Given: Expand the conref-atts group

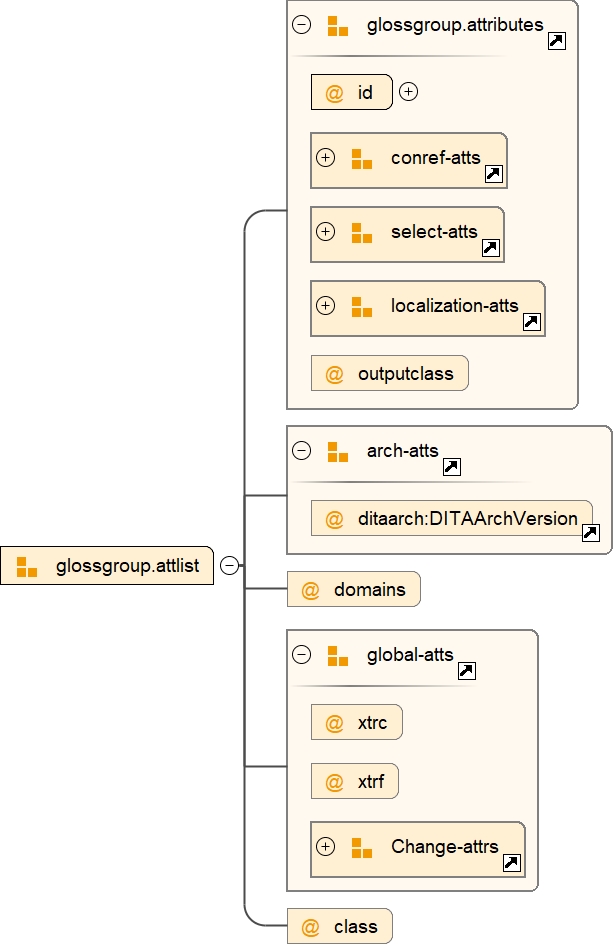Looking at the screenshot, I should pos(325,158).
